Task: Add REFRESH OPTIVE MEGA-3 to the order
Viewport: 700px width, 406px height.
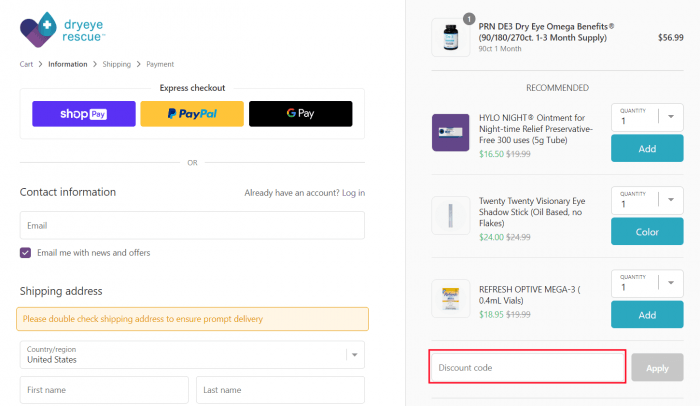Action: coord(647,315)
